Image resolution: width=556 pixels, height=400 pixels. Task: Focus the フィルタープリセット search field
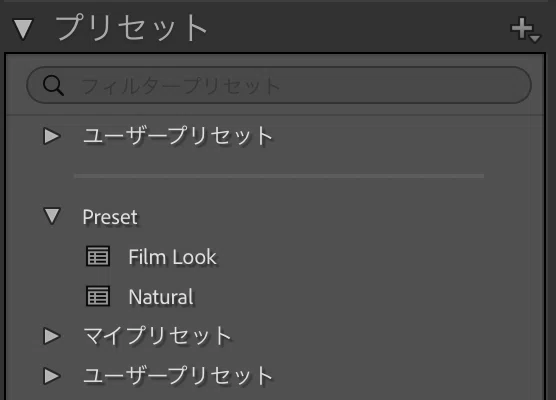[x=279, y=85]
